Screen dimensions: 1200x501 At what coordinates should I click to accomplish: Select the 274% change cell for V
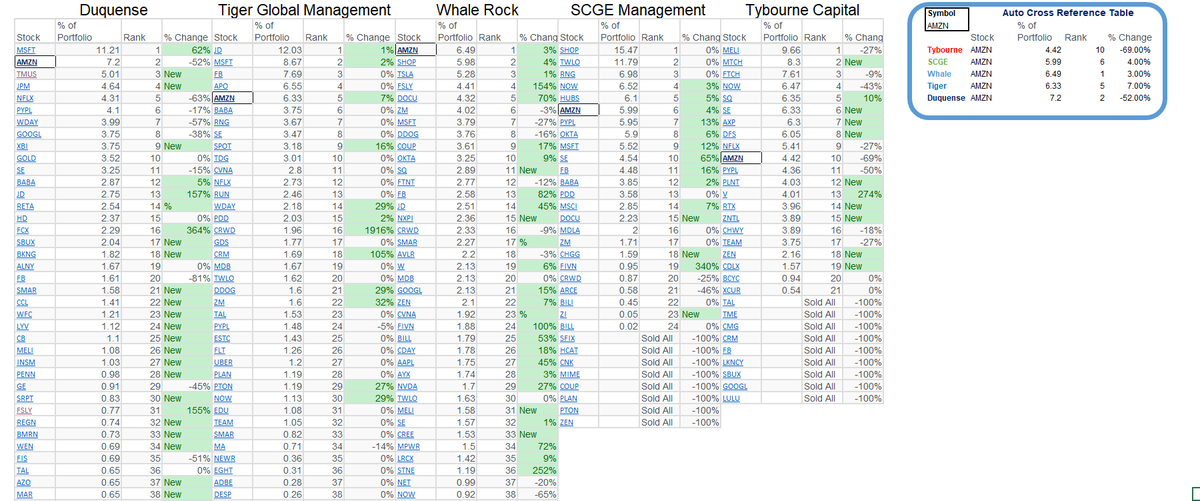pyautogui.click(x=861, y=194)
